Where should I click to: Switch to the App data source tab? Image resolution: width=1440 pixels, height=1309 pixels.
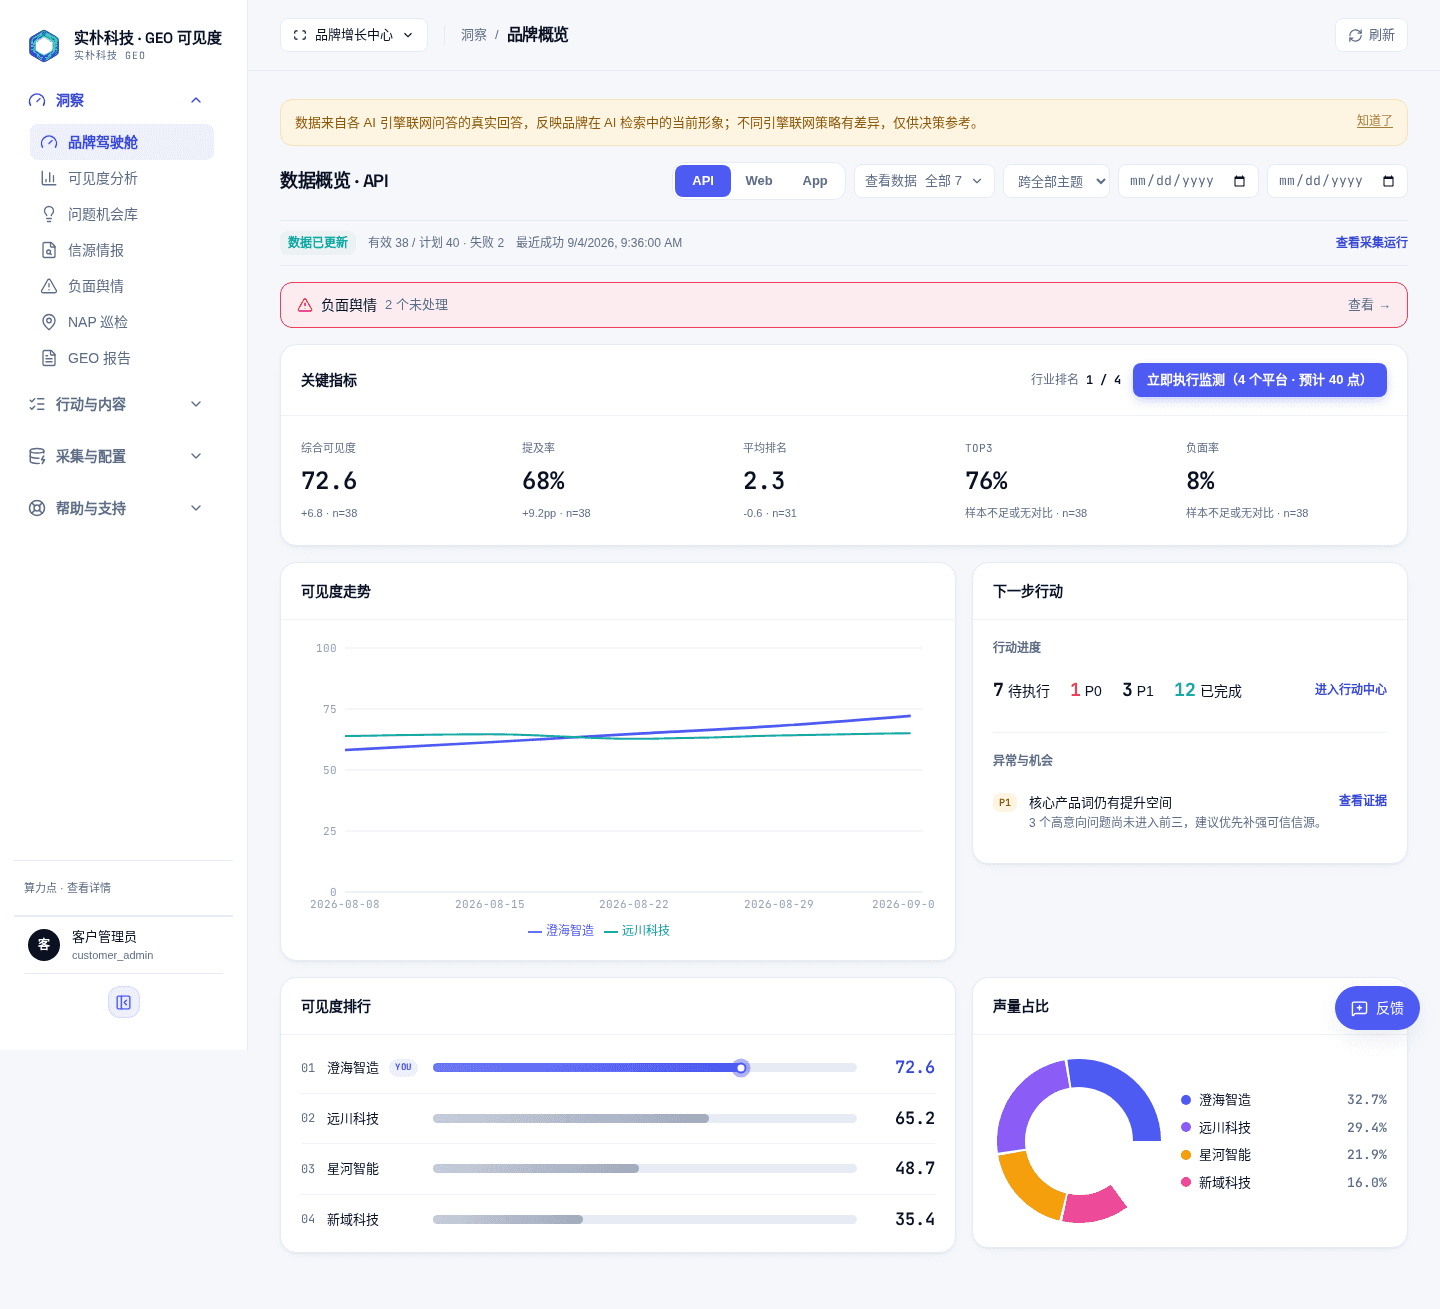[815, 181]
